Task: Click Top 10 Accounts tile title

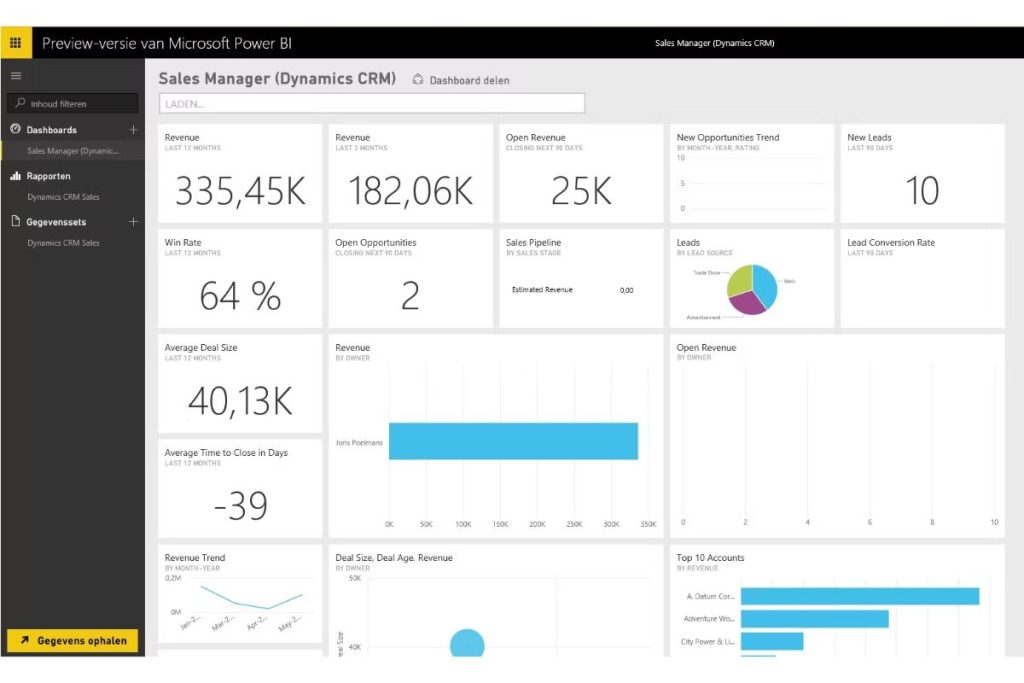Action: [710, 558]
